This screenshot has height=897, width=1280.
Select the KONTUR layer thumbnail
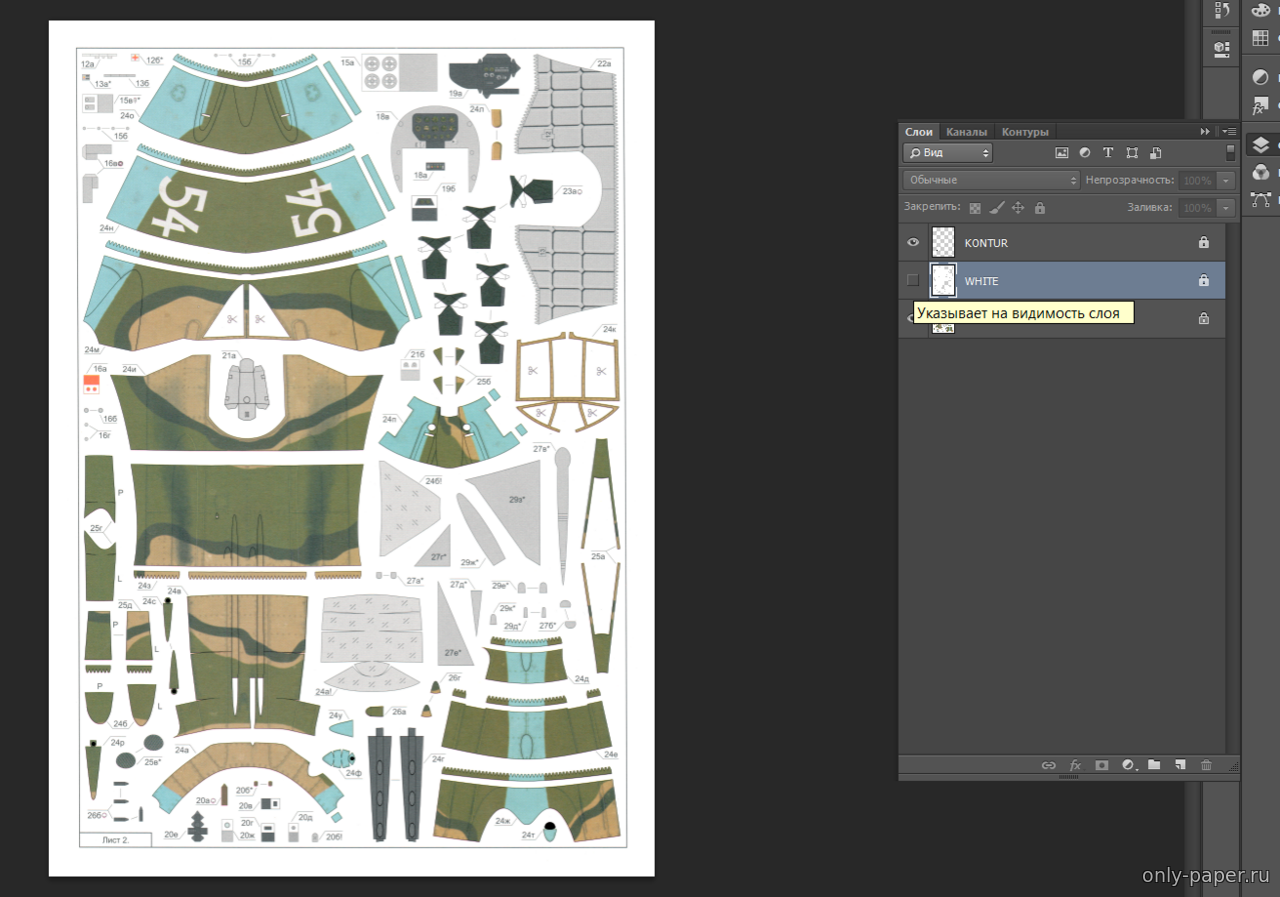[x=943, y=243]
